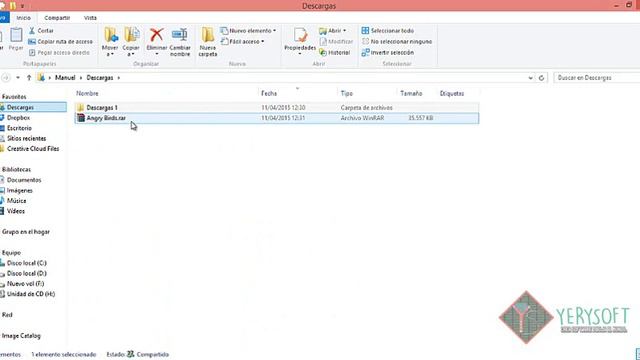Click Archivo WinRAR type cell
640x360 pixels.
tap(362, 118)
